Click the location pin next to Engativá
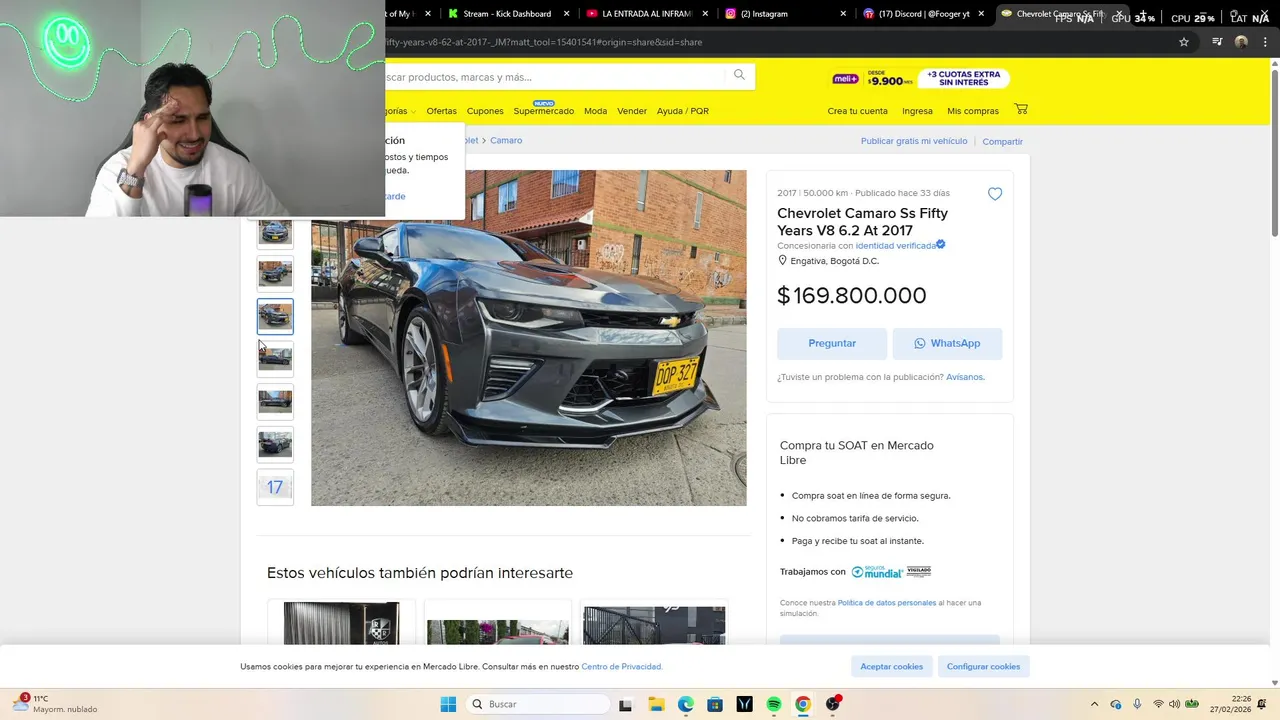This screenshot has width=1280, height=720. pyautogui.click(x=783, y=260)
